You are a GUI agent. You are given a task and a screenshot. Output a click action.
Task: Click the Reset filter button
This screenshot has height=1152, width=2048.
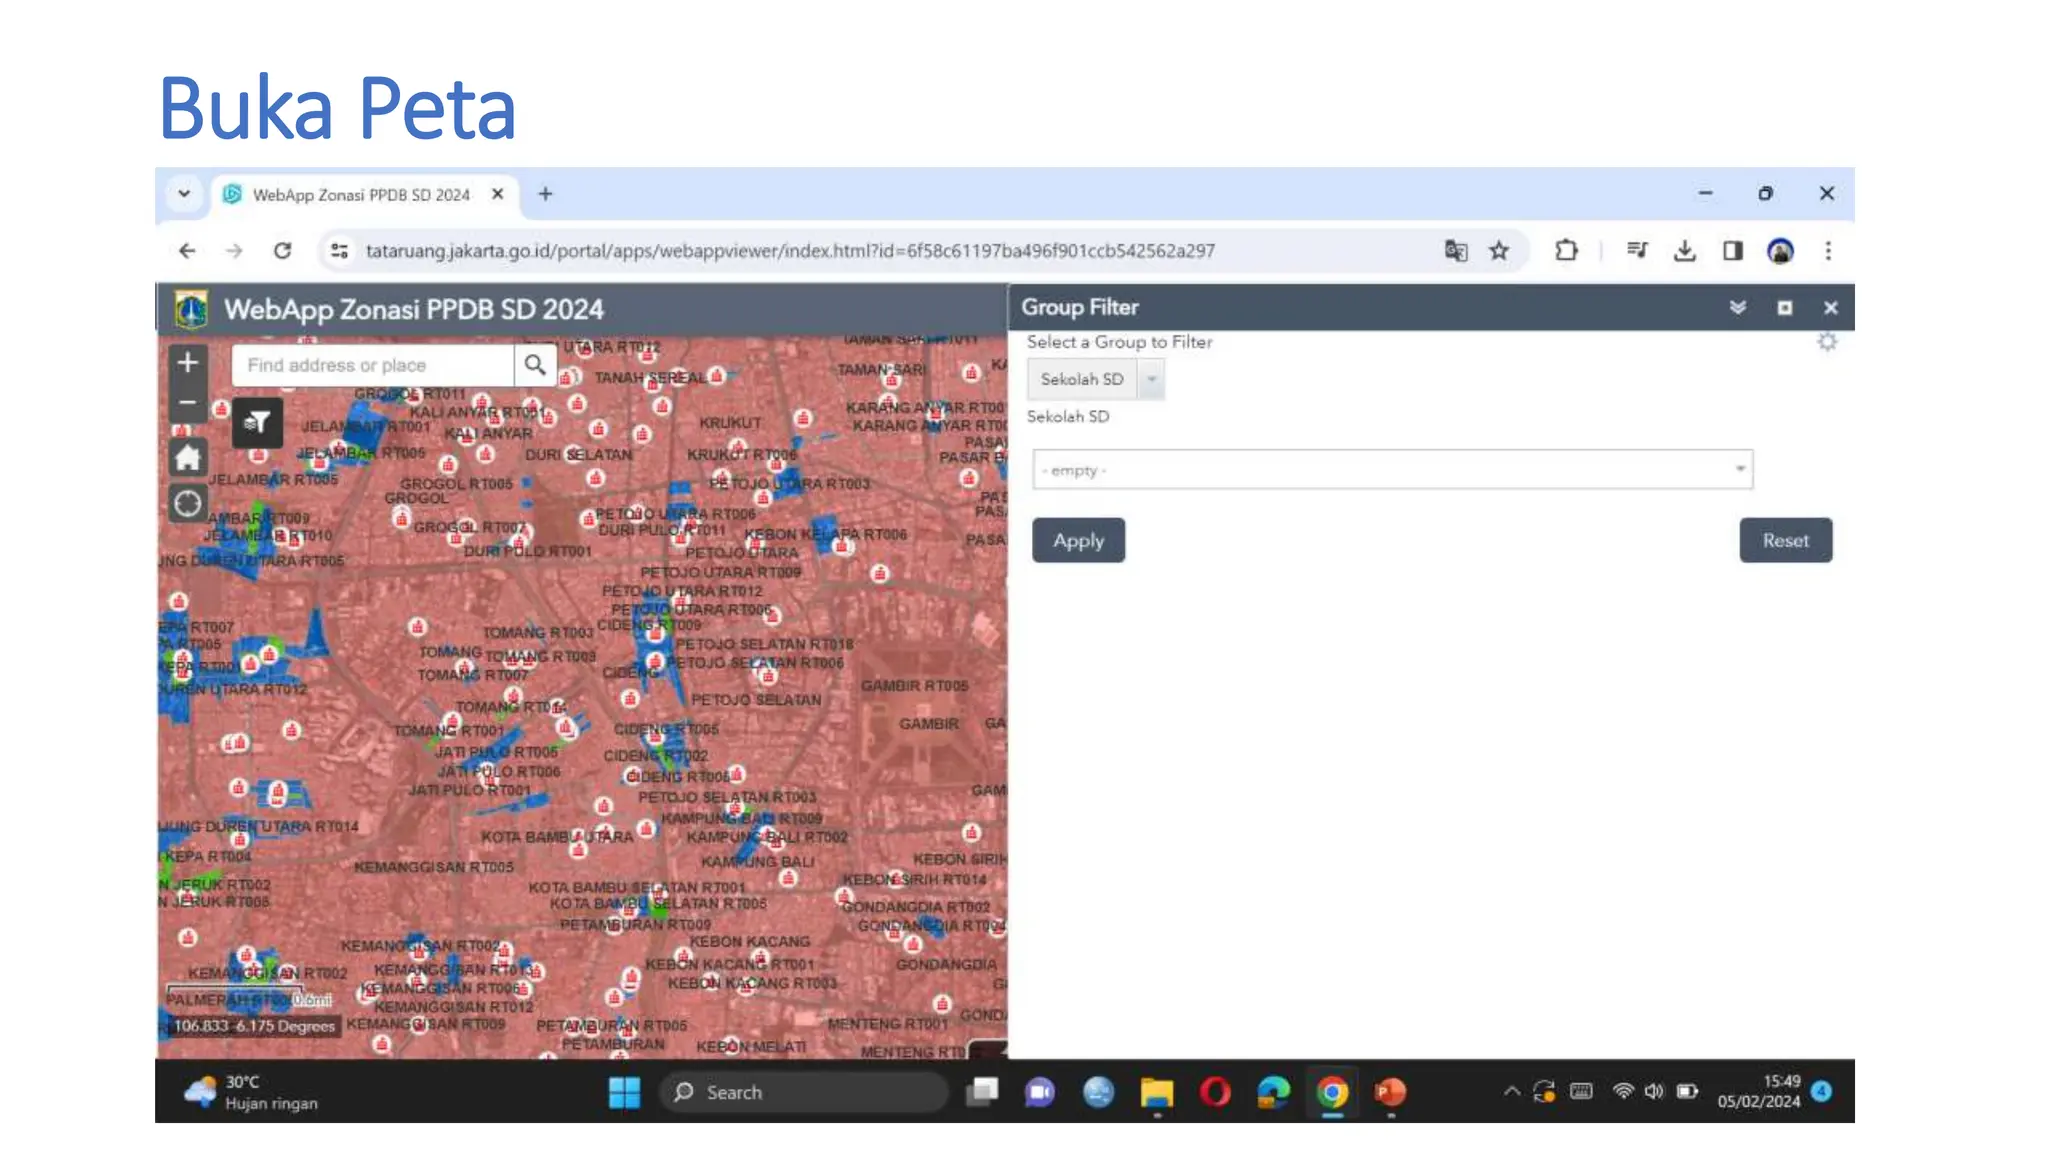[1785, 541]
